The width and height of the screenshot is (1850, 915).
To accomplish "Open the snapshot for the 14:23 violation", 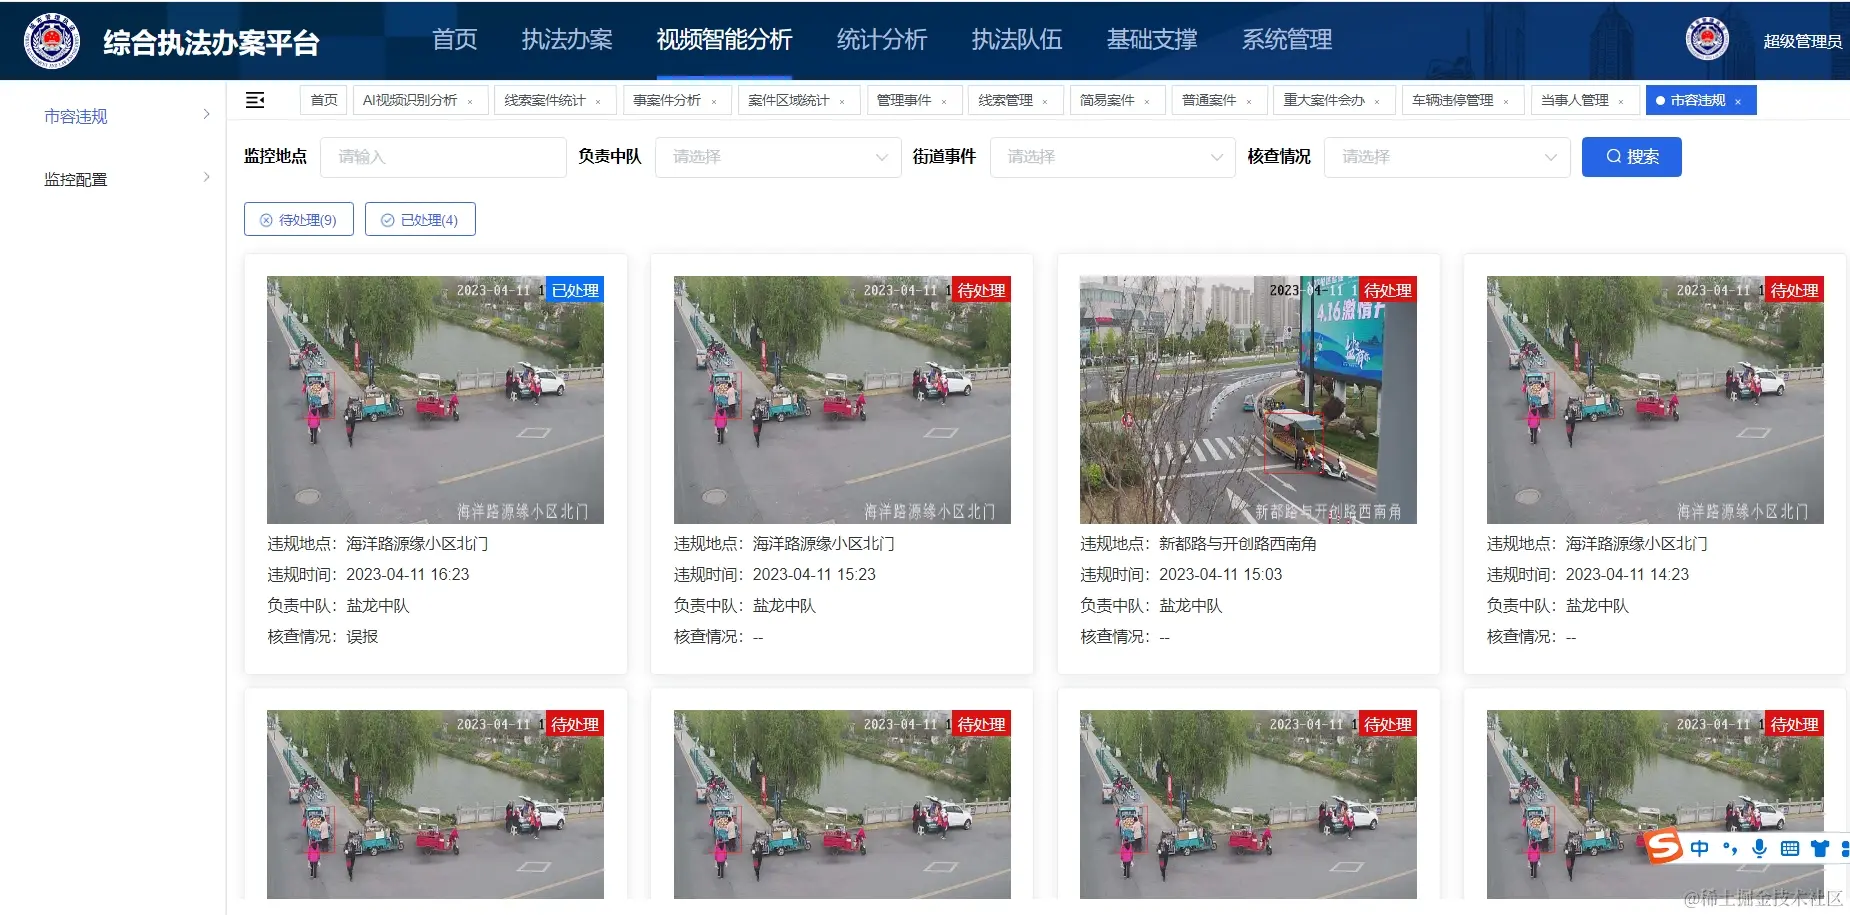I will click(x=1655, y=400).
